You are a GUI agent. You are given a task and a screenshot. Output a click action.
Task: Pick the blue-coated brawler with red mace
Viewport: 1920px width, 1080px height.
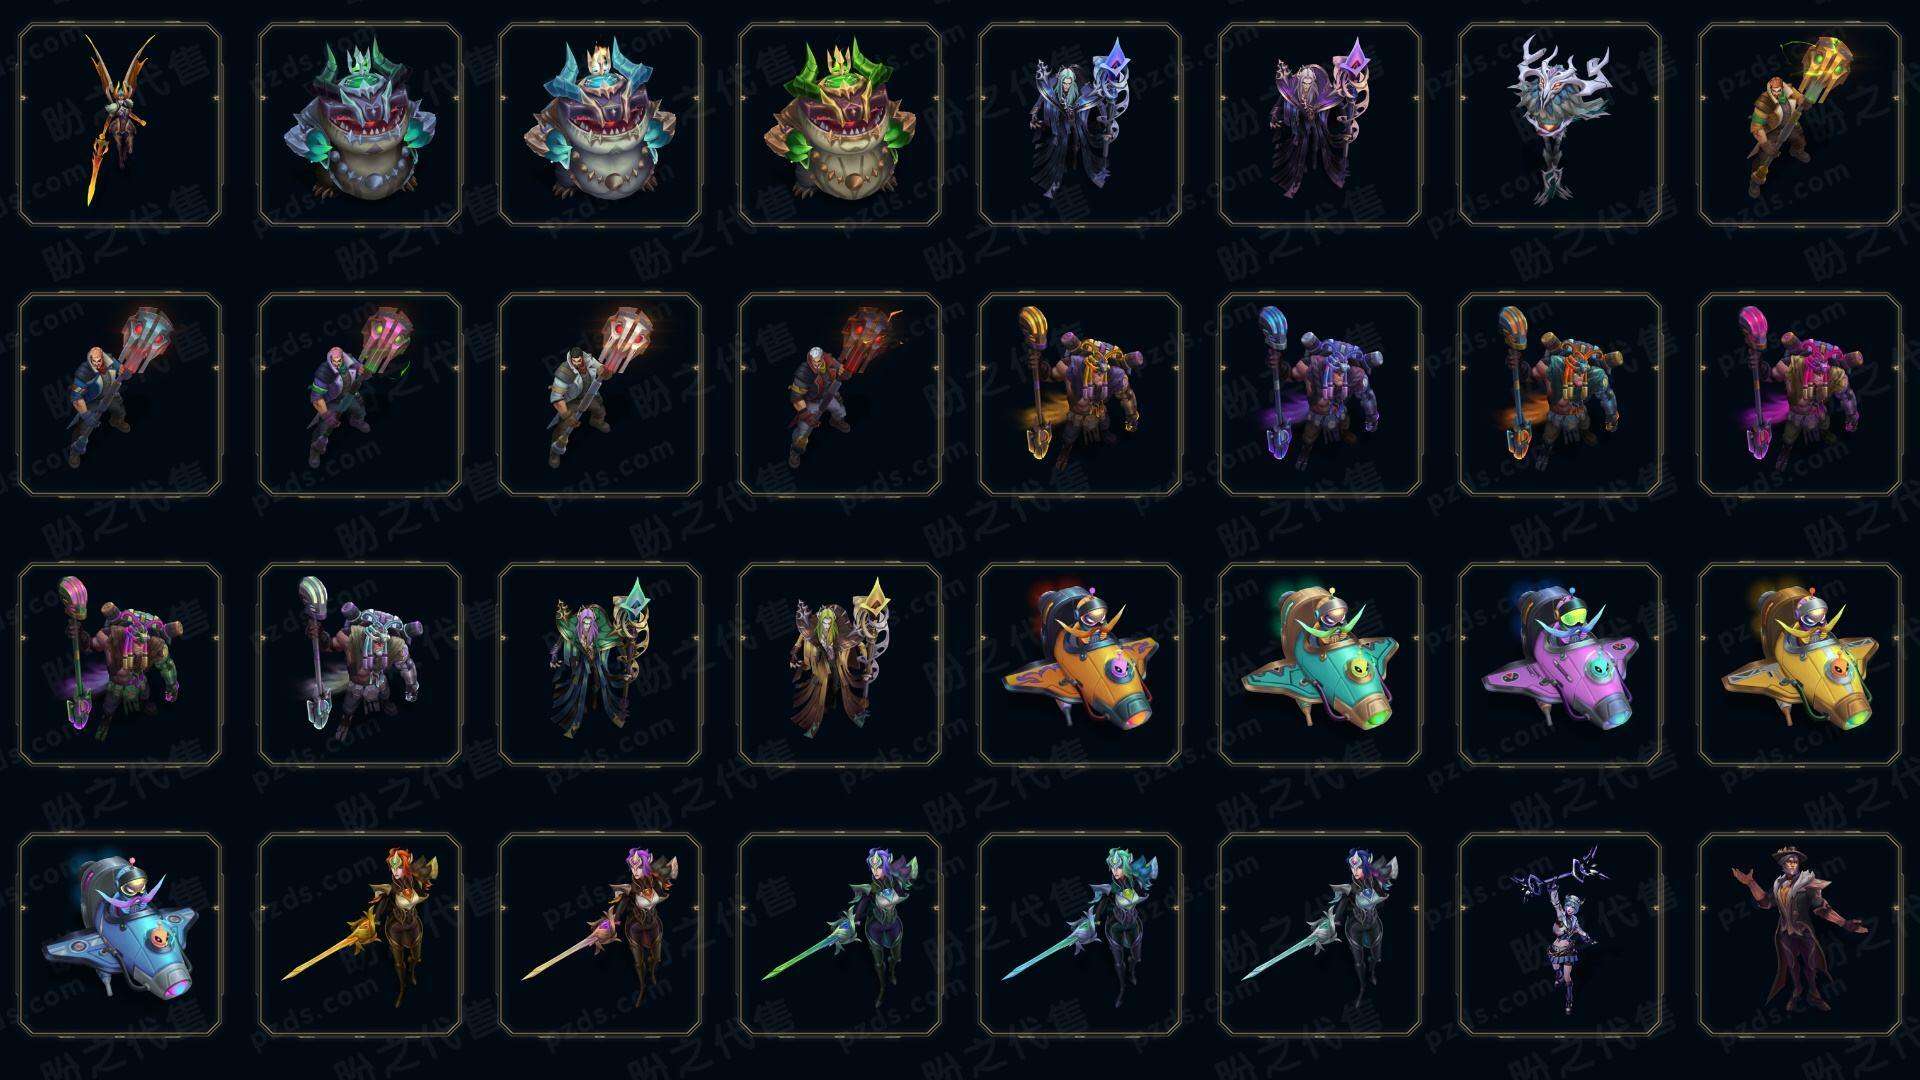click(120, 394)
